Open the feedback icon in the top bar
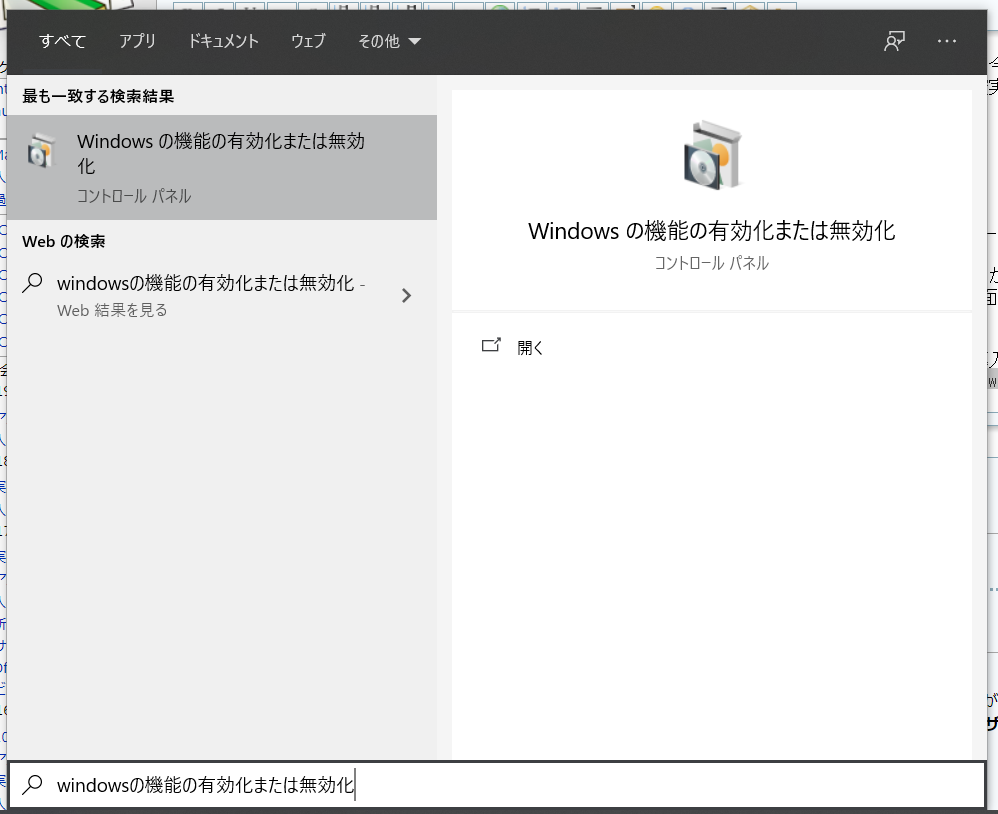The image size is (998, 814). [893, 41]
